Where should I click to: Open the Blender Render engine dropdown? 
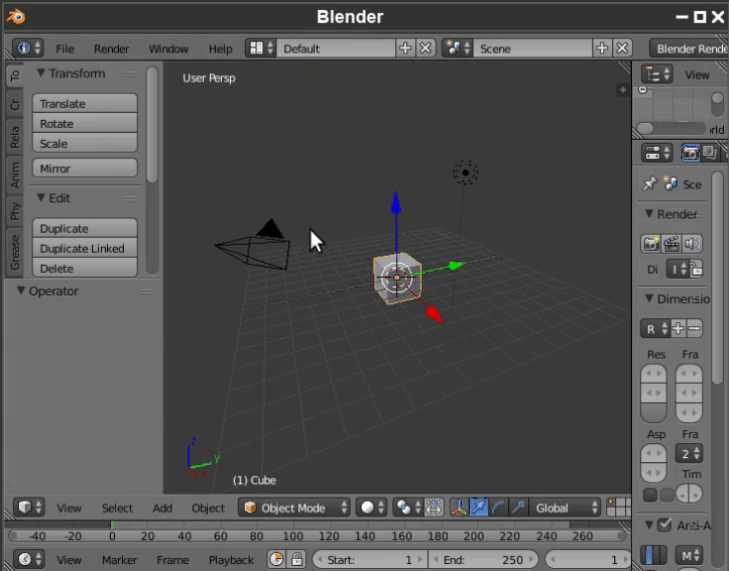(689, 48)
